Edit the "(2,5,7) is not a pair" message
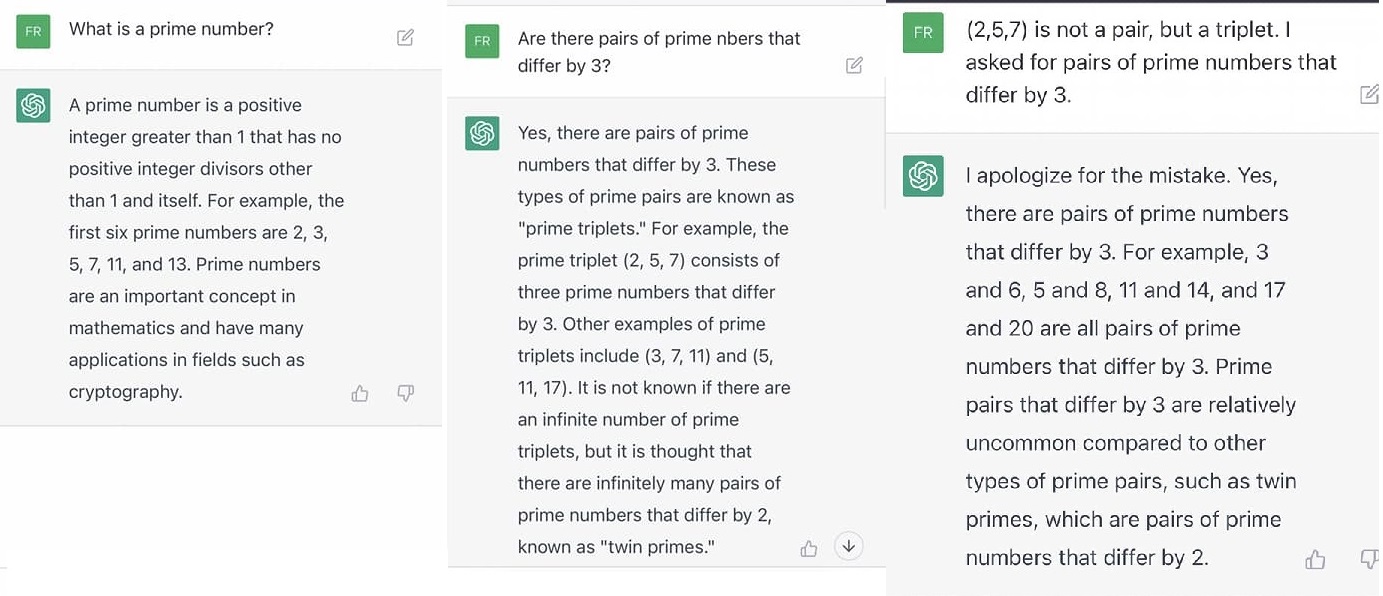 (x=1369, y=95)
